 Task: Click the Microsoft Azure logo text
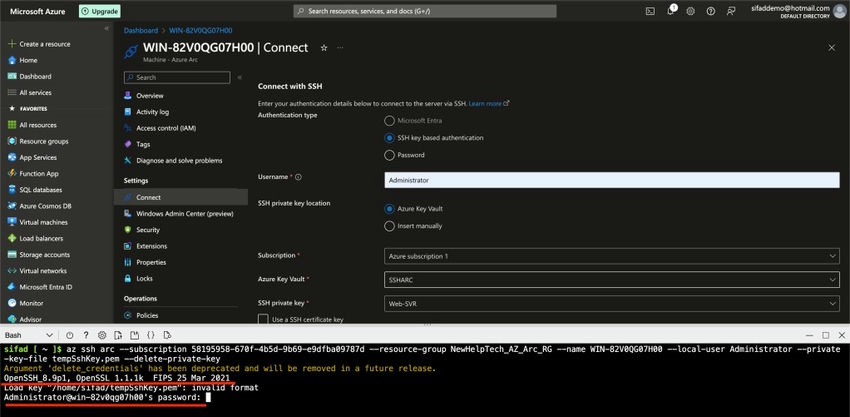(38, 11)
